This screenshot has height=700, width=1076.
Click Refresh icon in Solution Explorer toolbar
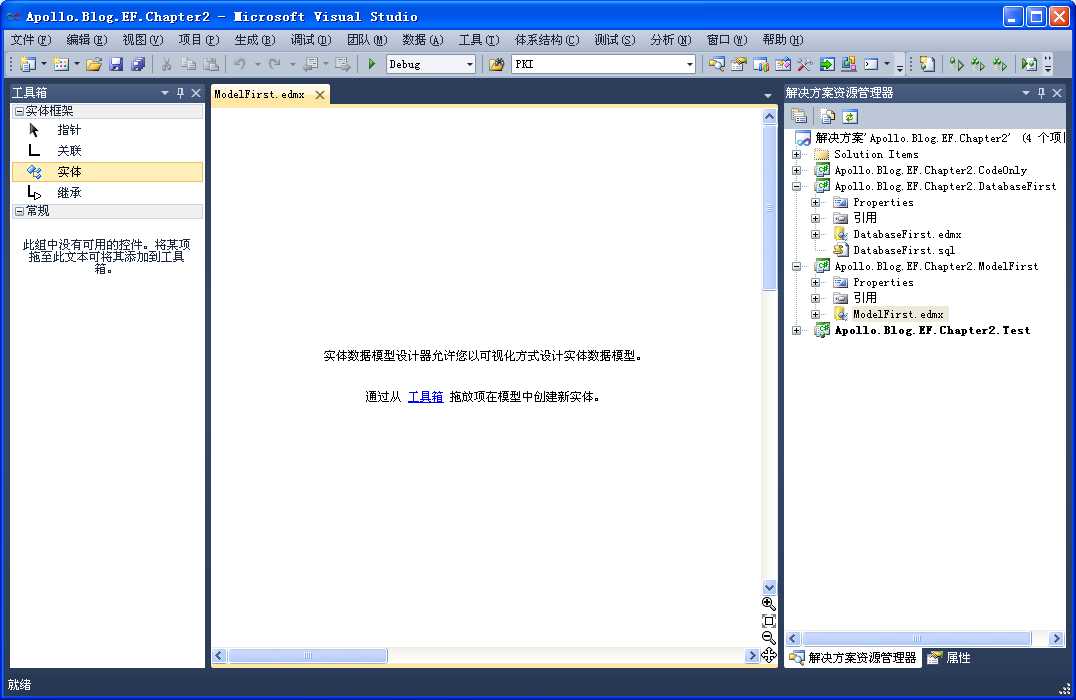(x=850, y=116)
